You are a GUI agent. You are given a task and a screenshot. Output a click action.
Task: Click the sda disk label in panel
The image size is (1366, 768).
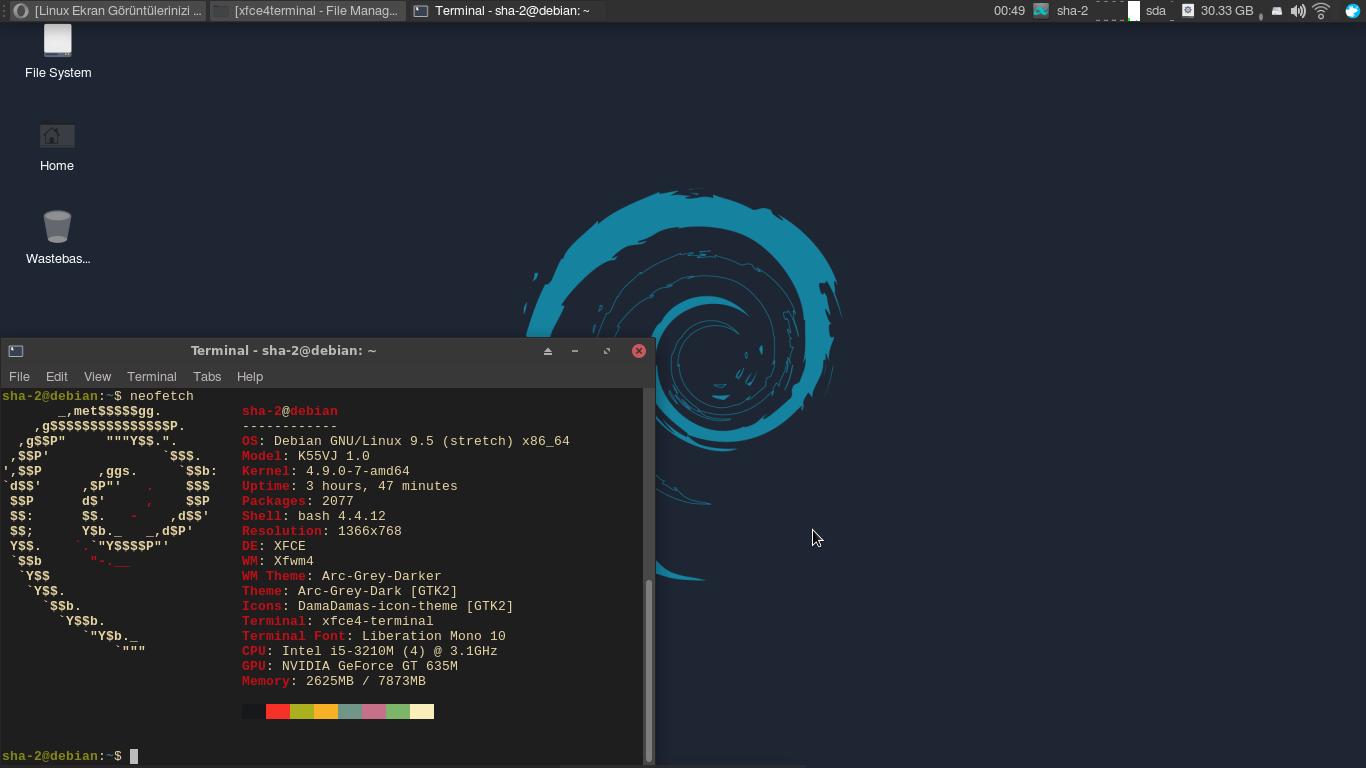tap(1156, 11)
